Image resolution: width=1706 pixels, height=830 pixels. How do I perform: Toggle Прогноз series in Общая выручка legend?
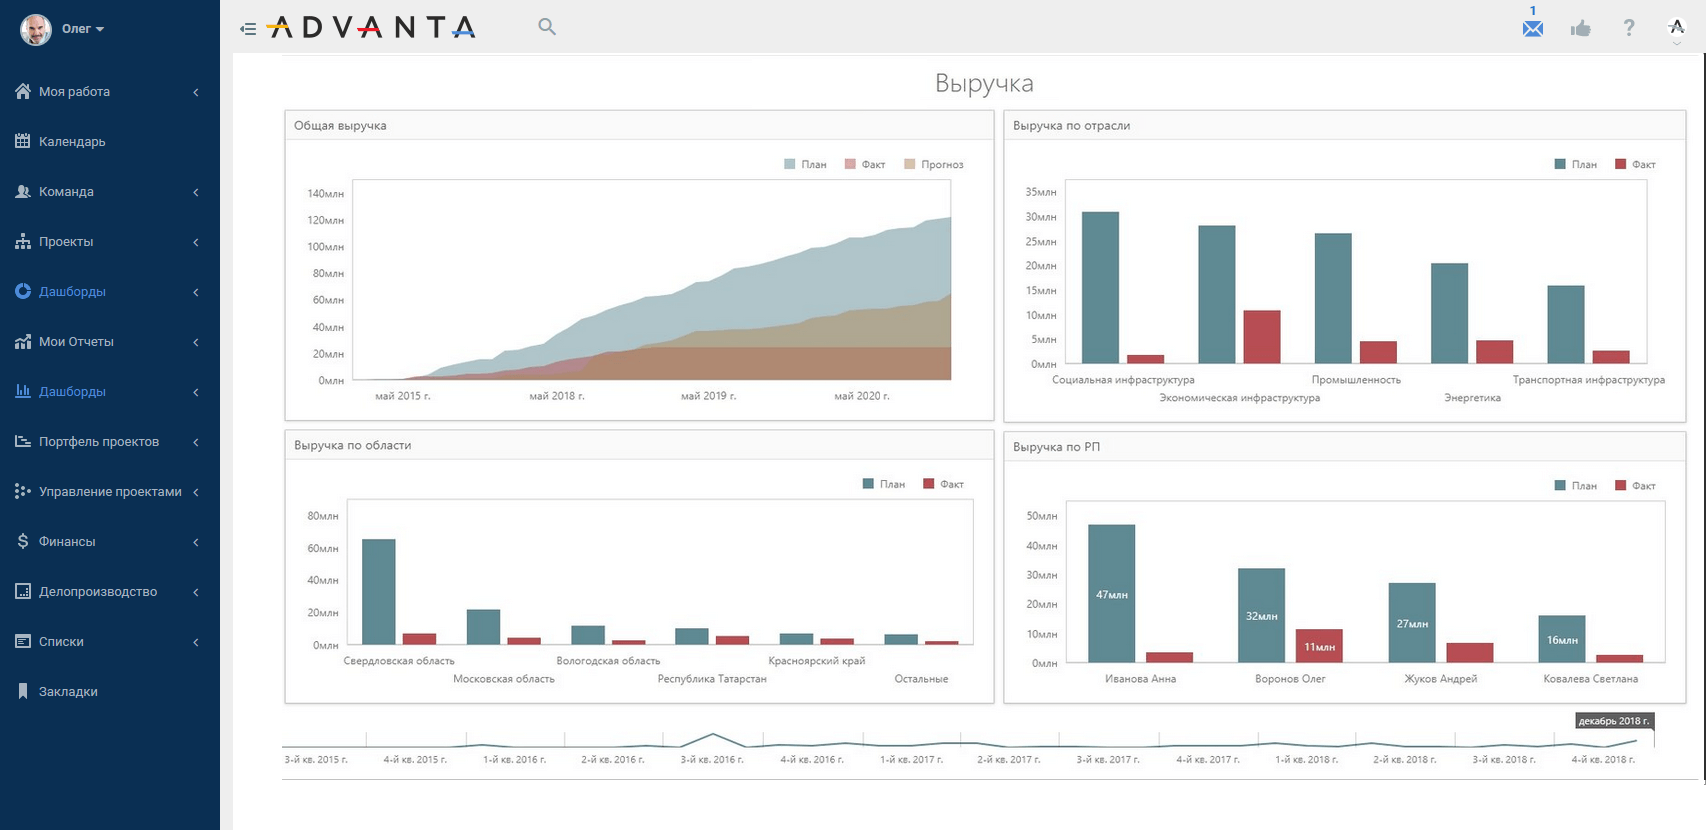point(934,164)
